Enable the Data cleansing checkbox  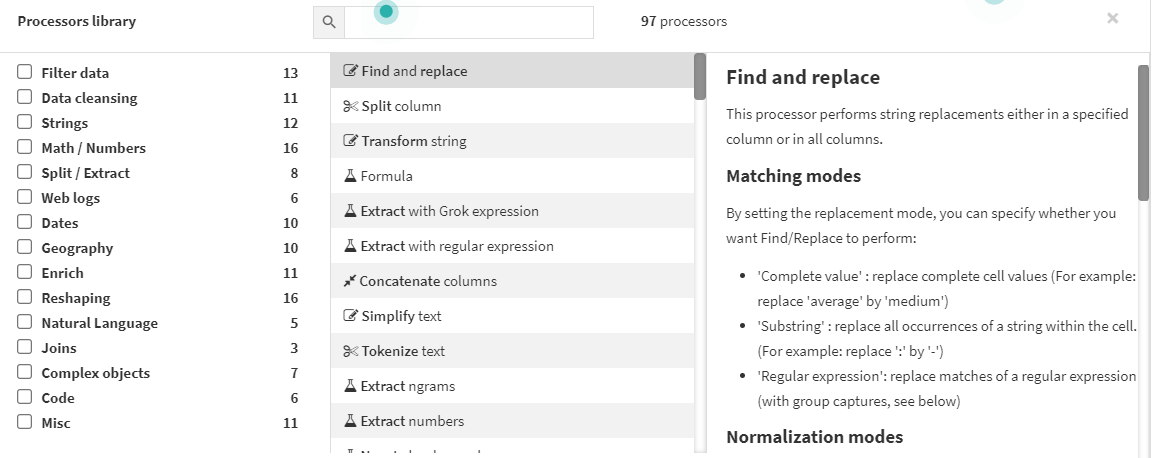tap(25, 97)
